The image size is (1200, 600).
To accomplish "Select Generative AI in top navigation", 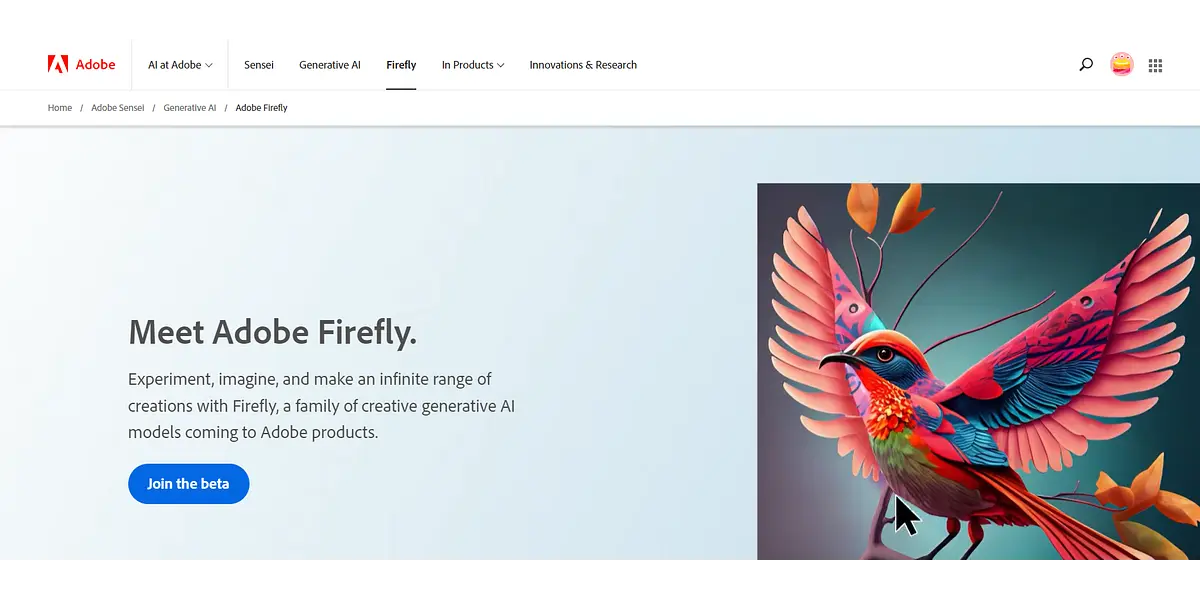I will [330, 65].
